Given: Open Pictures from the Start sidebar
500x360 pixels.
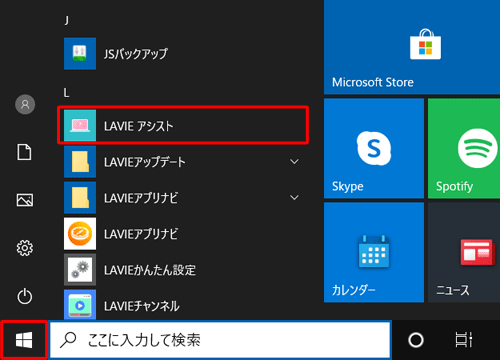Looking at the screenshot, I should (25, 200).
